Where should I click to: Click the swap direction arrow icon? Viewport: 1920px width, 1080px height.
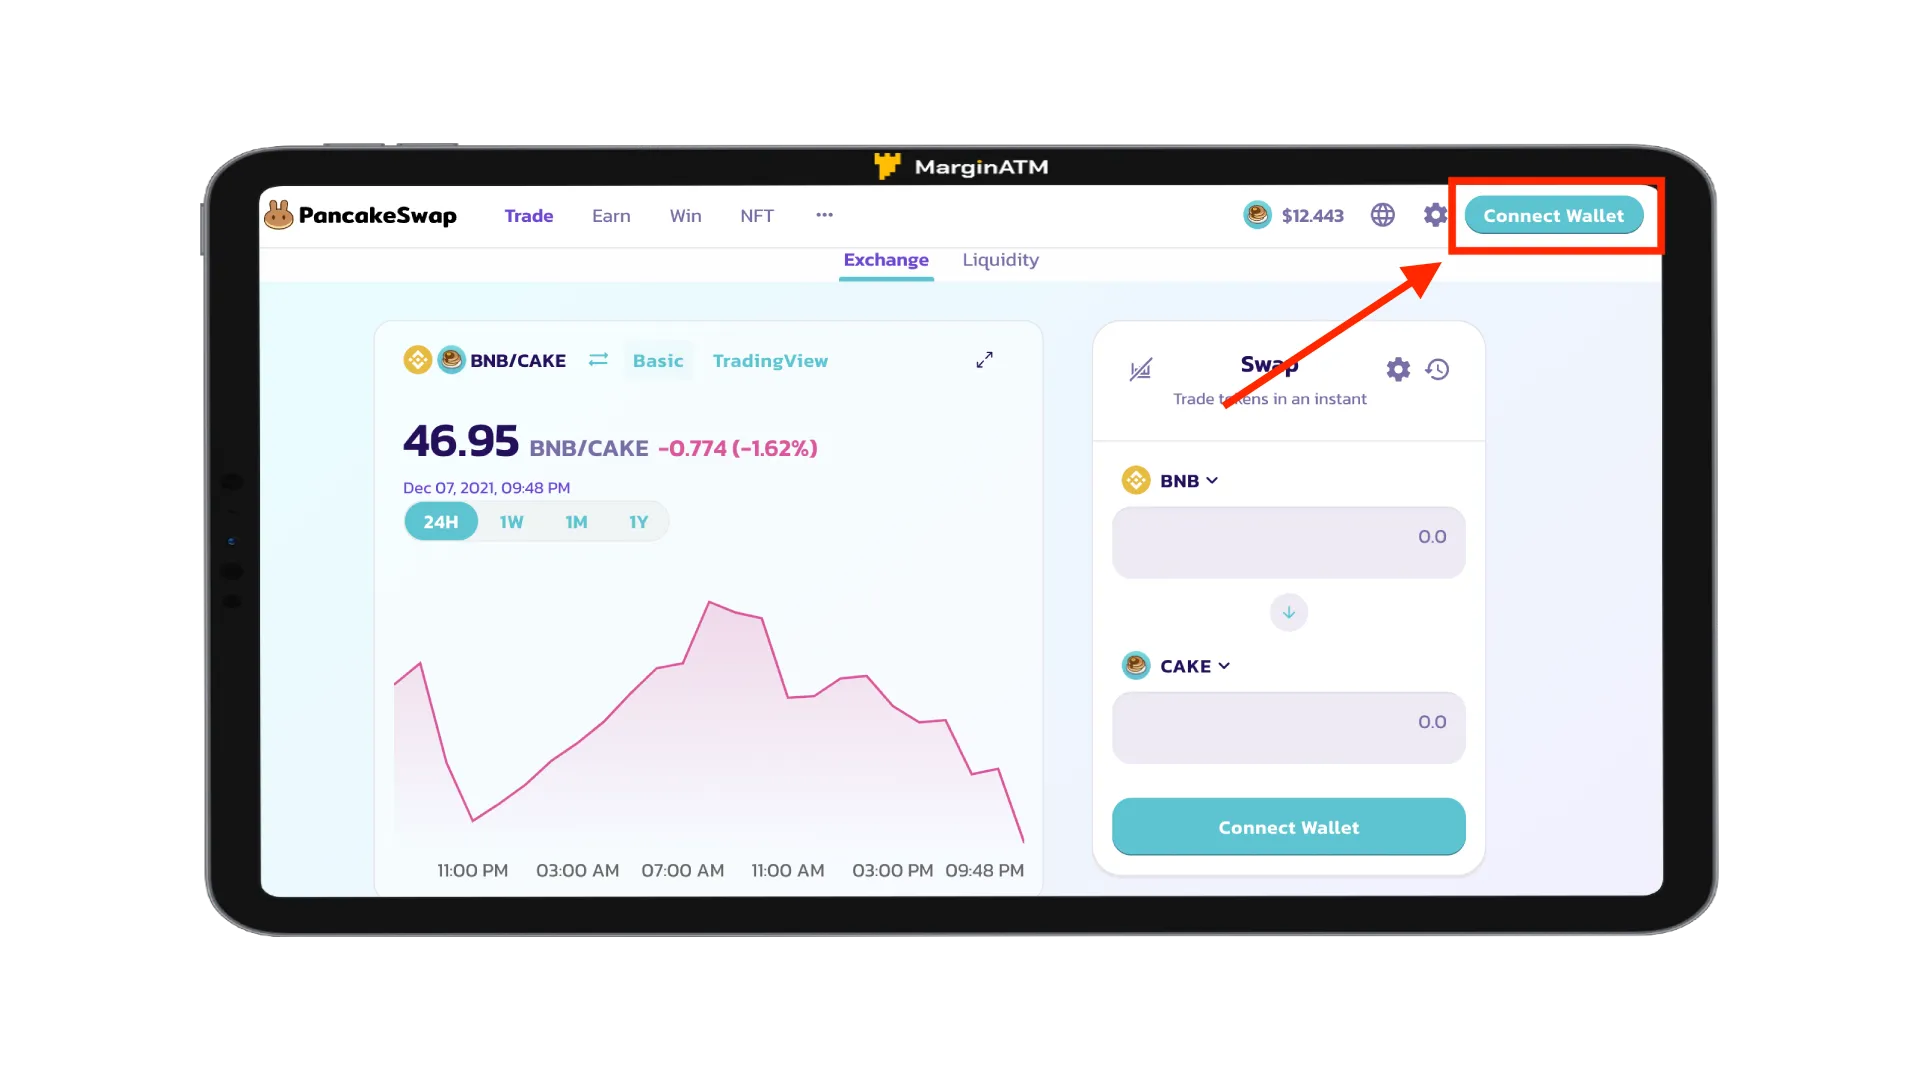pyautogui.click(x=1288, y=611)
